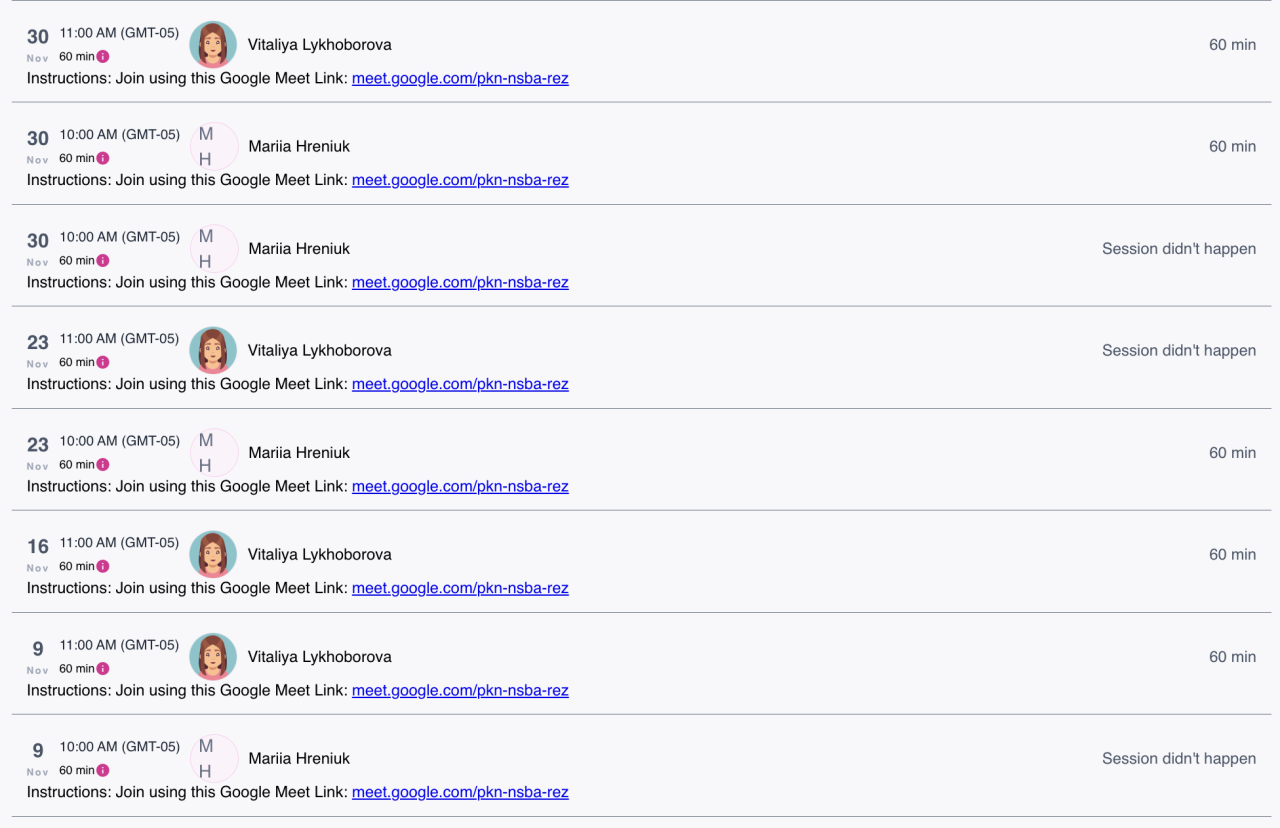Click the MH avatar on Nov 23 session
This screenshot has height=828, width=1280.
[213, 453]
